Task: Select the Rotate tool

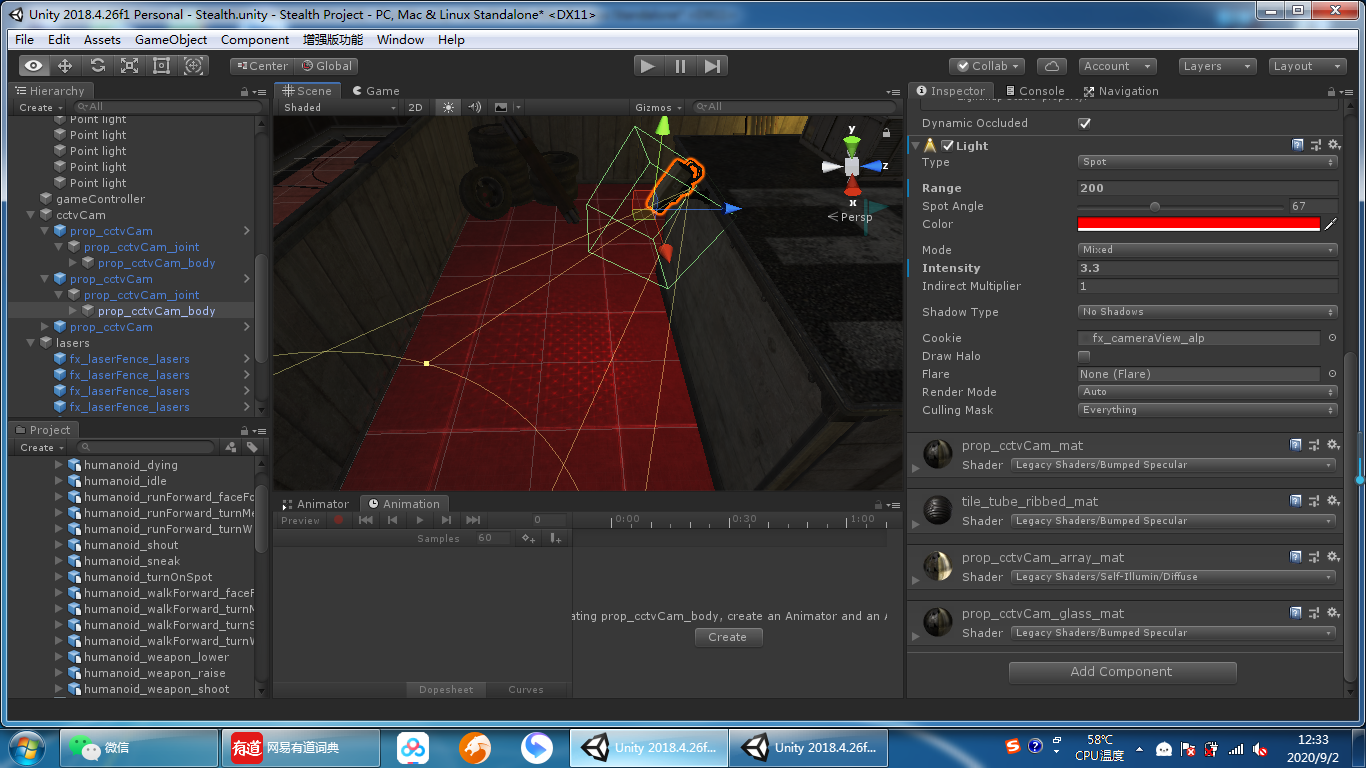Action: pyautogui.click(x=97, y=66)
